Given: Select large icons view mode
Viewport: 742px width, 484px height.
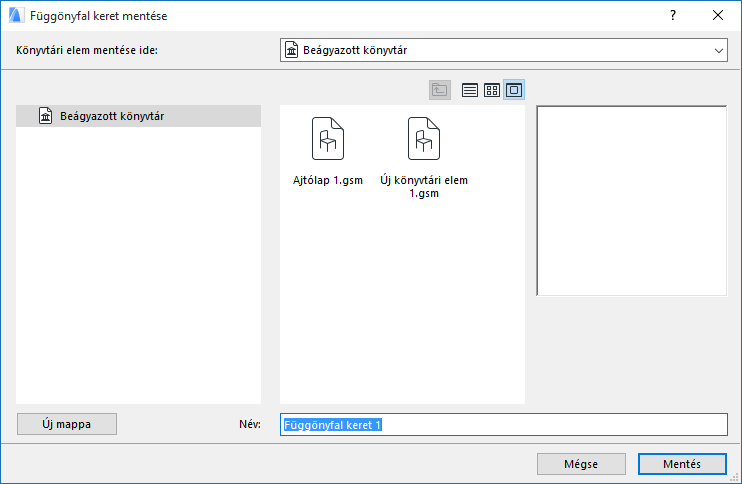Looking at the screenshot, I should click(514, 90).
